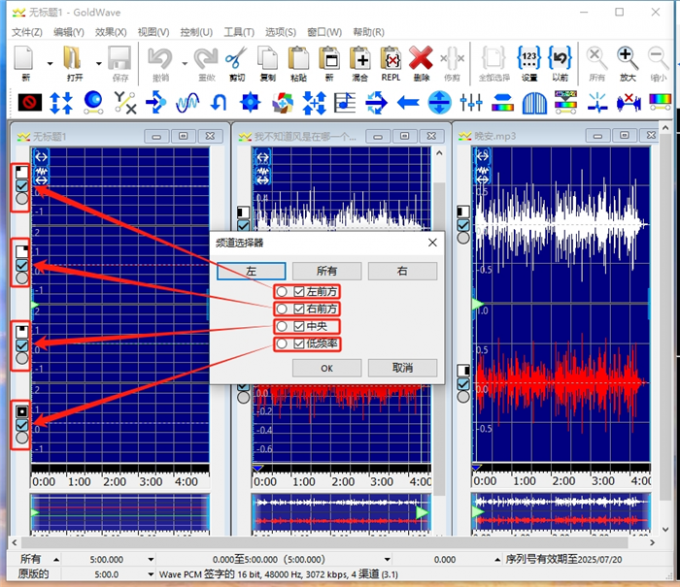Viewport: 680px width, 587px height.
Task: Select the radio button beside 左前方
Action: pyautogui.click(x=282, y=292)
